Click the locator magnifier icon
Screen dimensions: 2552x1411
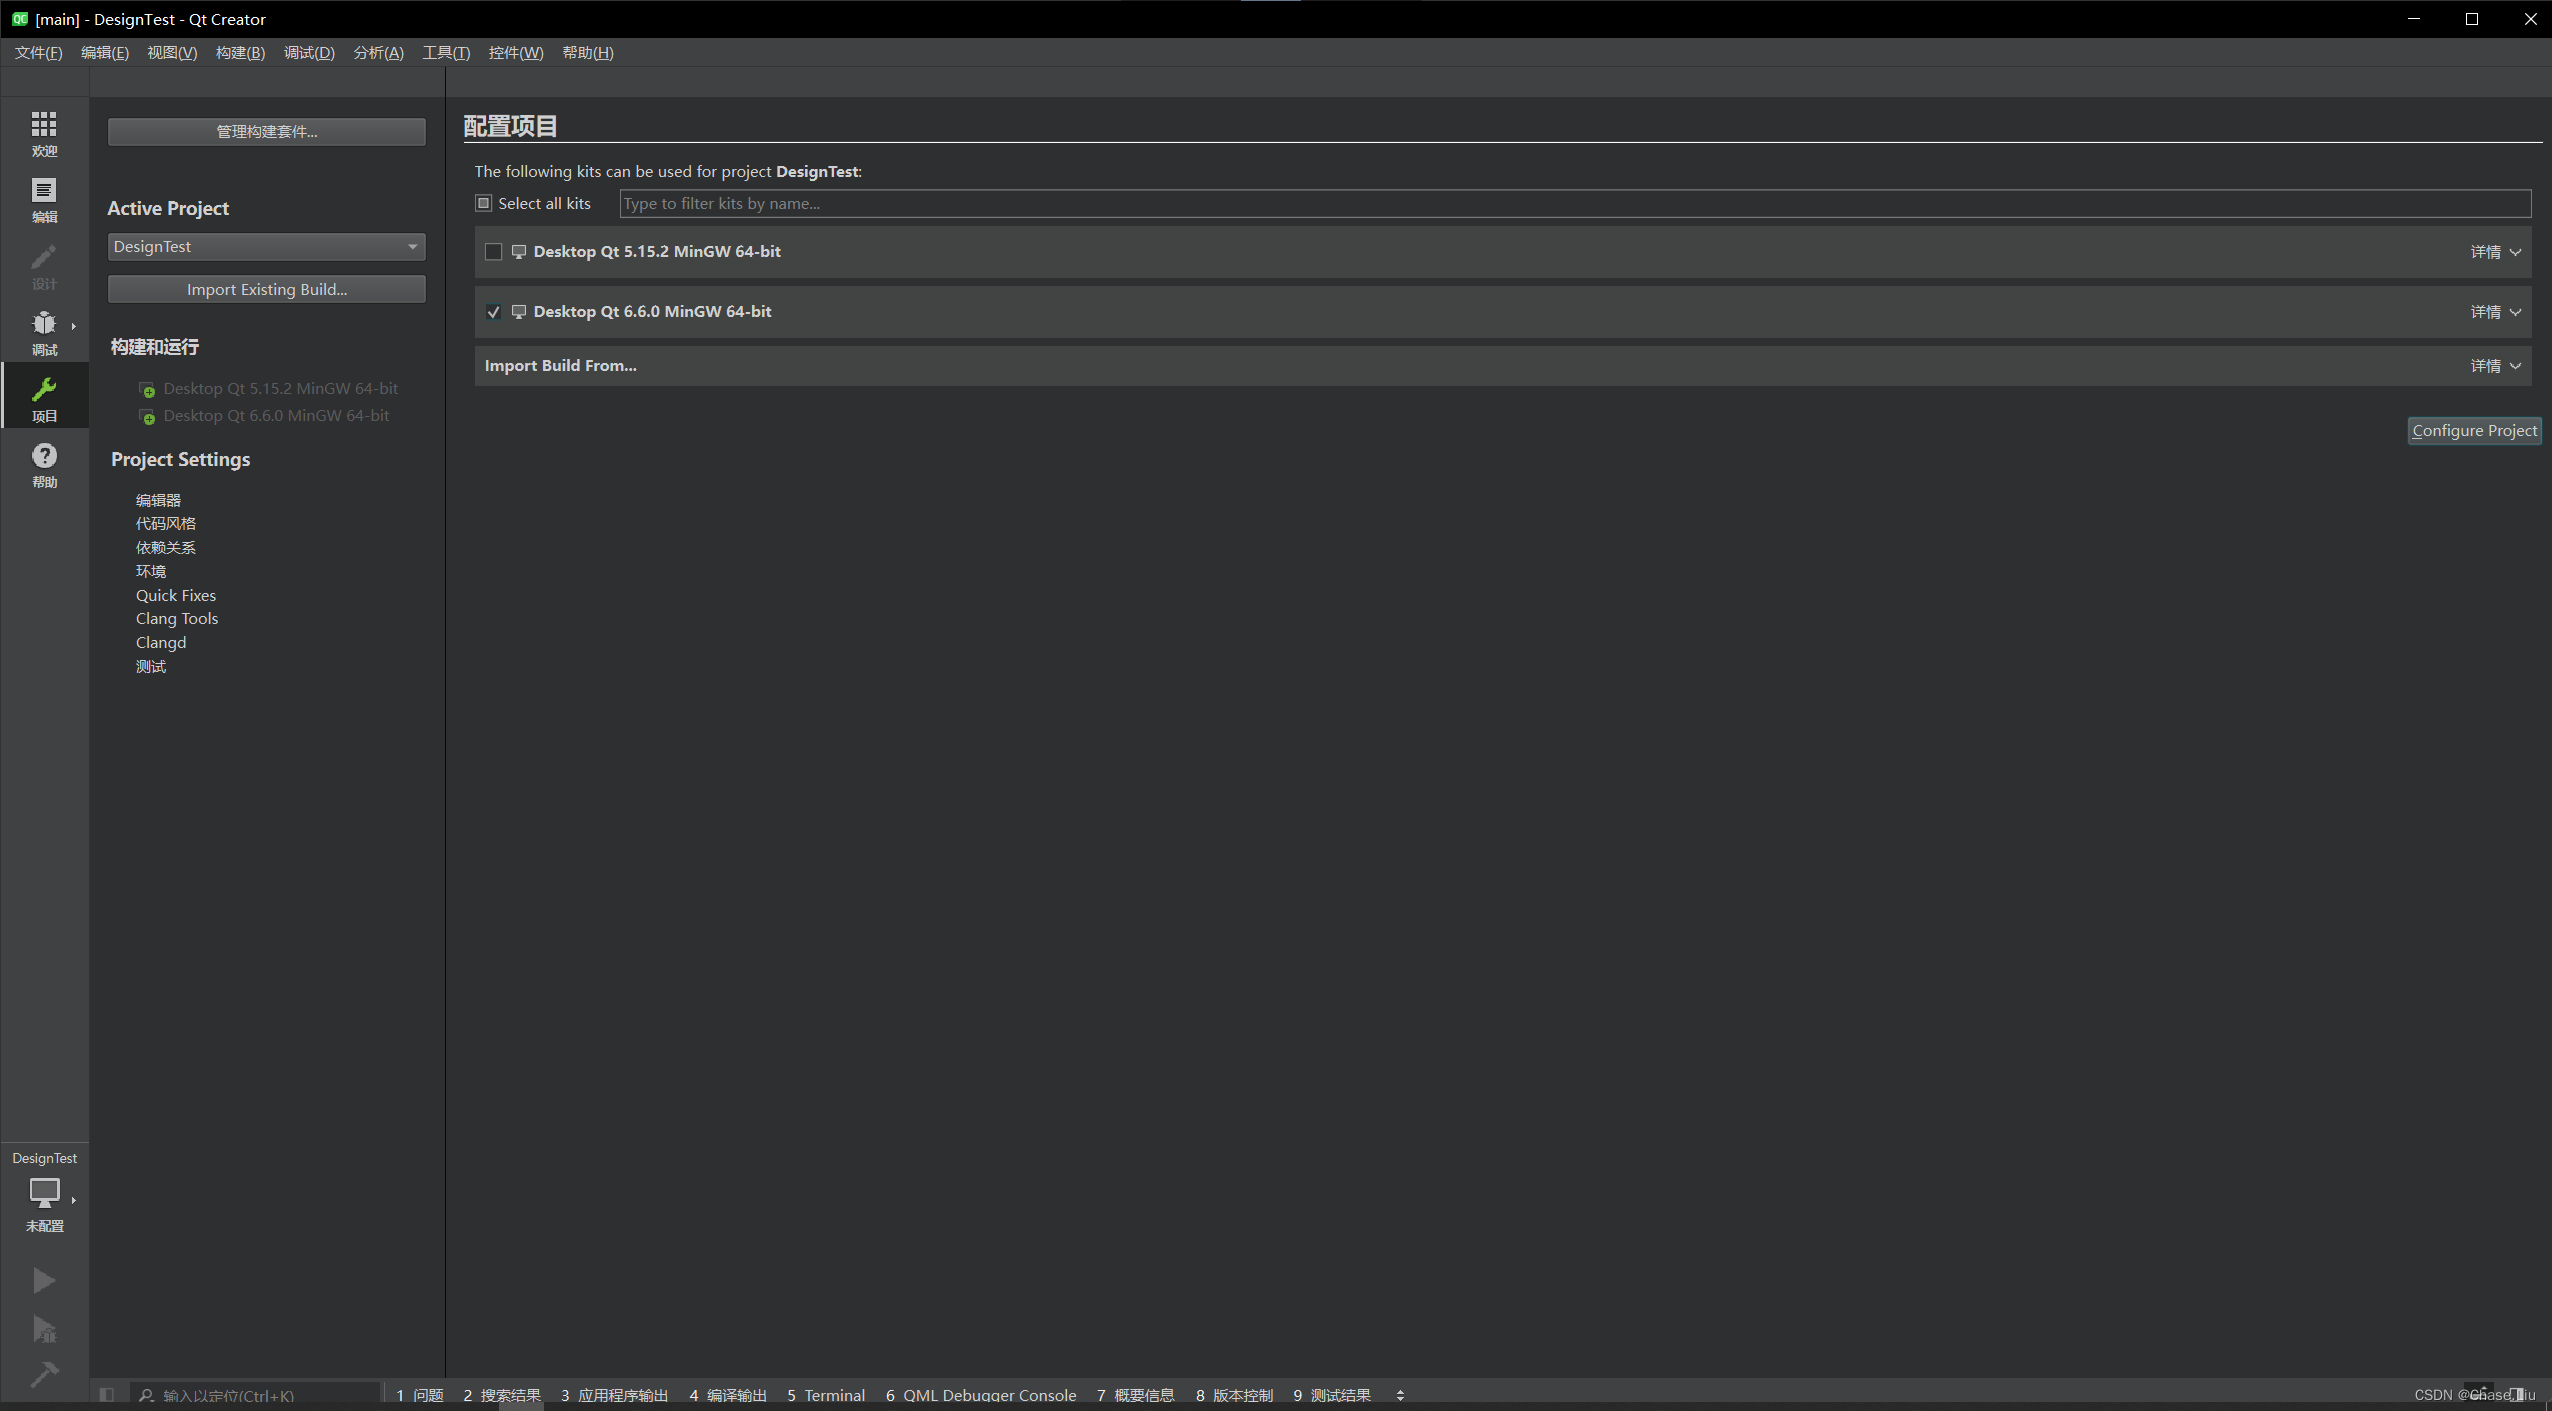[147, 1395]
